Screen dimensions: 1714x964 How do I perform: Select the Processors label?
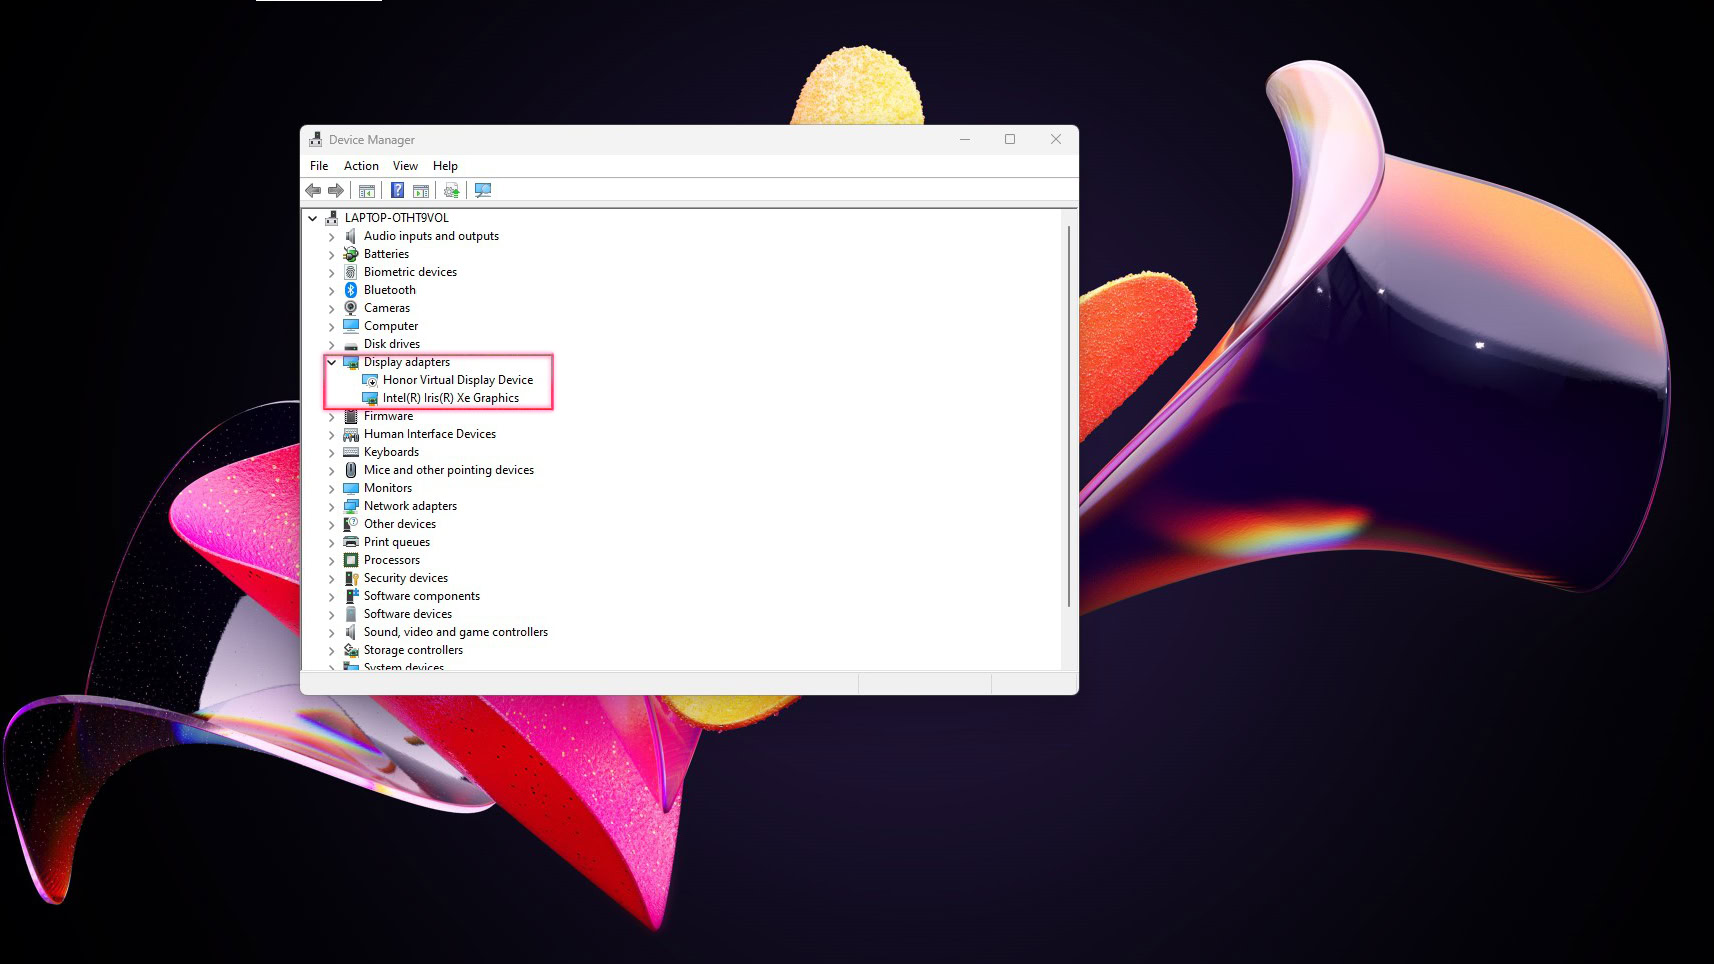pyautogui.click(x=392, y=560)
